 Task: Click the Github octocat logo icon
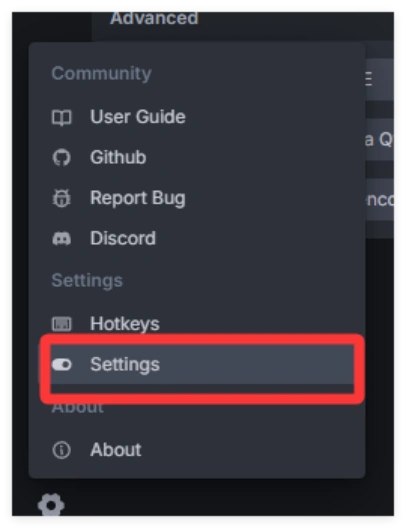[x=62, y=158]
